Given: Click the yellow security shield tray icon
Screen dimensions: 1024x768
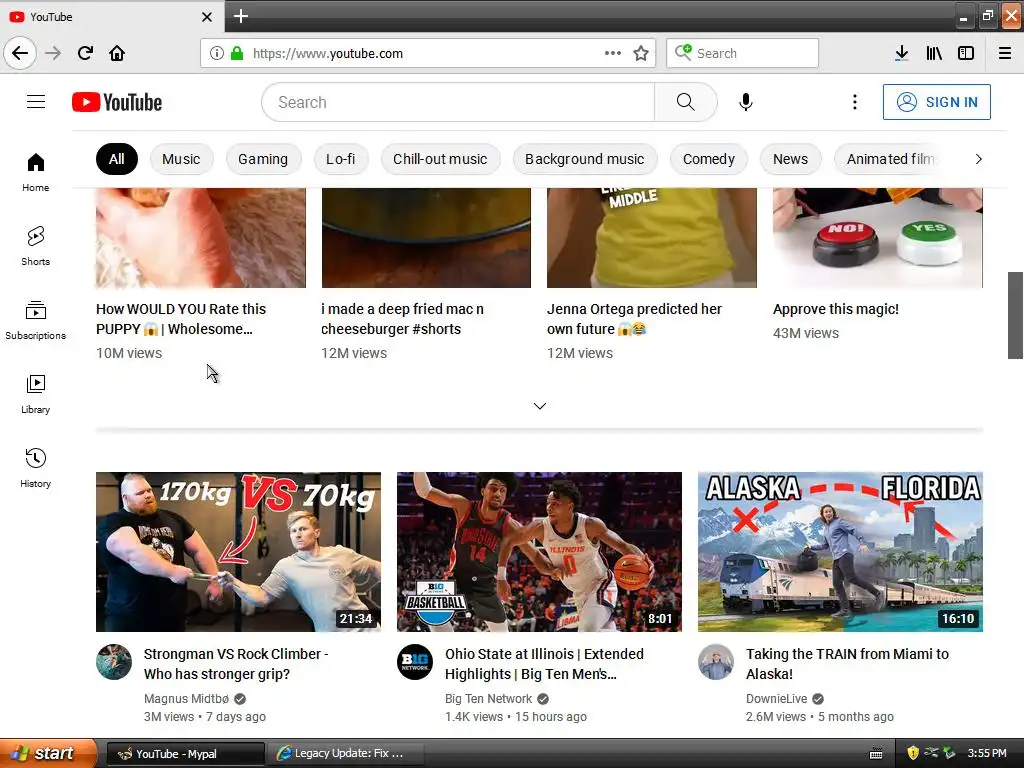Looking at the screenshot, I should pyautogui.click(x=913, y=753).
